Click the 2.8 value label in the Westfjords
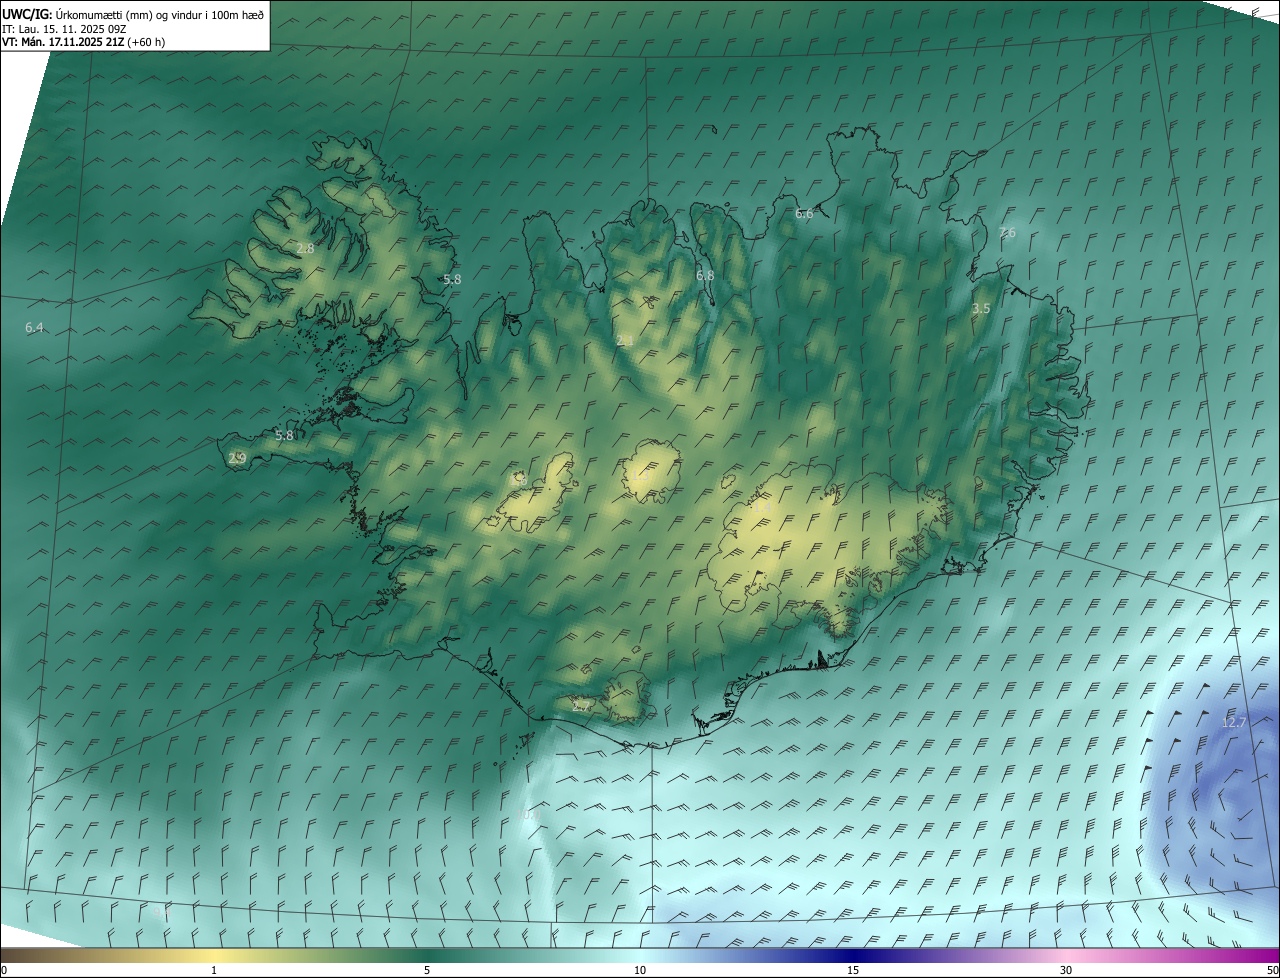Viewport: 1280px width, 978px height. (306, 248)
